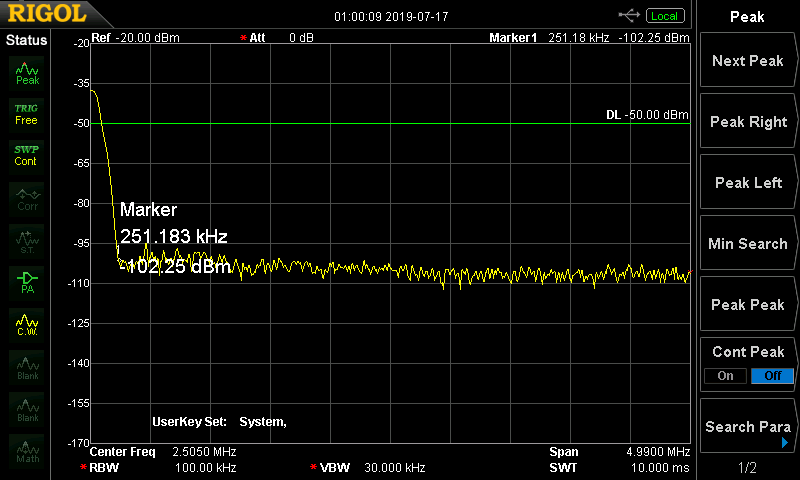Select the TRIG Free status icon
800x480 pixels.
[x=27, y=115]
